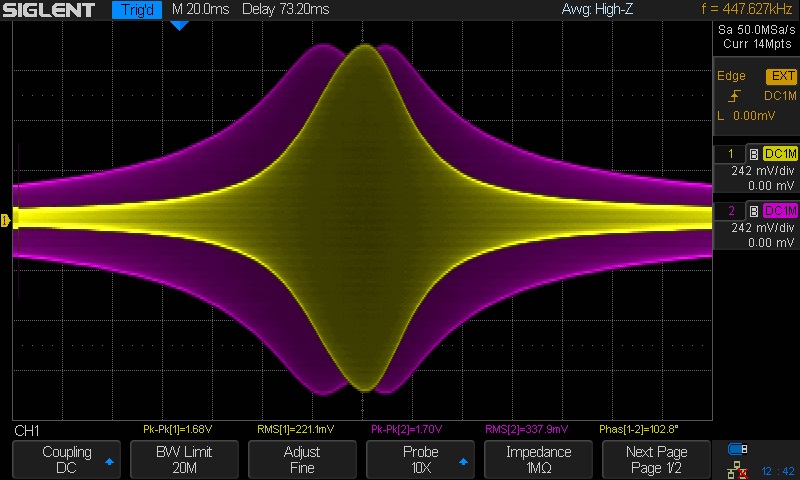Toggle the EXT trigger source badge
Viewport: 800px width, 480px height.
(x=780, y=77)
